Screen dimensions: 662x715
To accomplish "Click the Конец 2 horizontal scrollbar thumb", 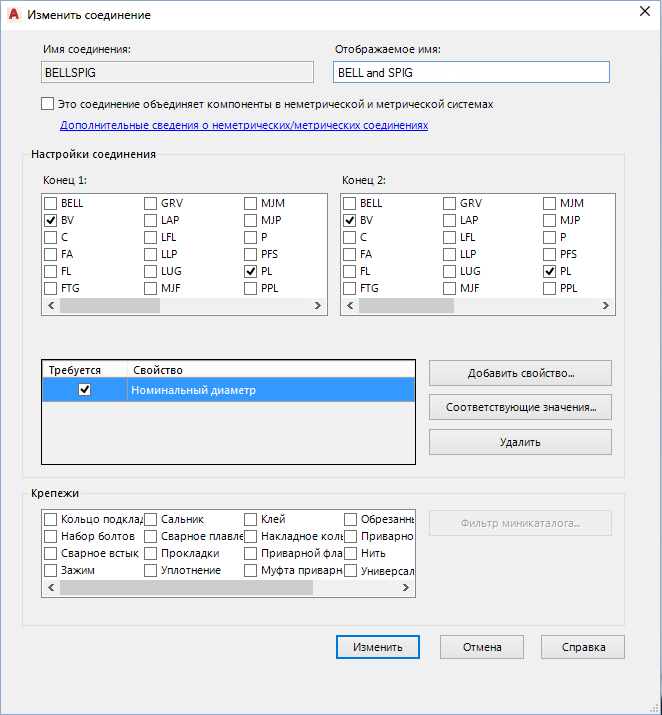I will click(406, 306).
